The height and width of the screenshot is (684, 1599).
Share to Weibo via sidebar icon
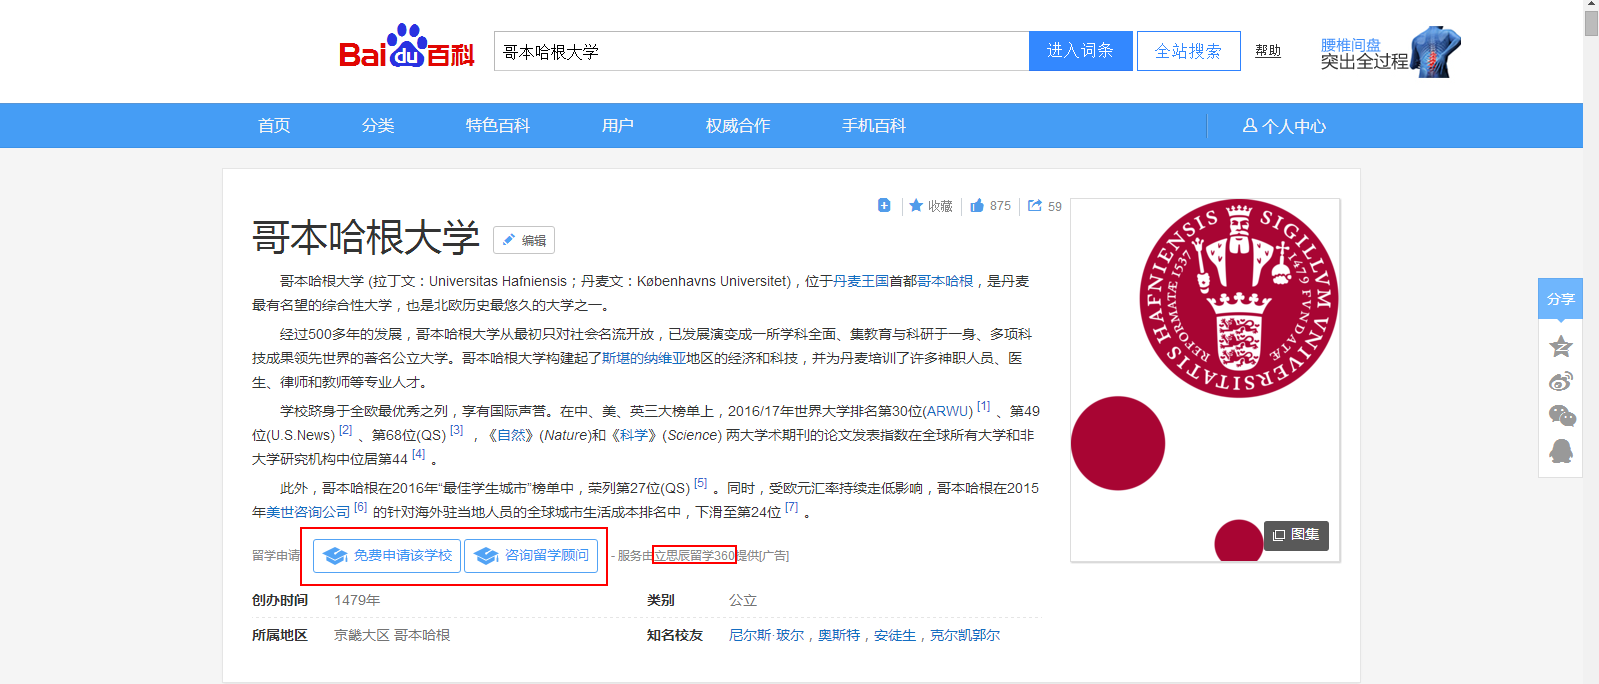point(1561,381)
